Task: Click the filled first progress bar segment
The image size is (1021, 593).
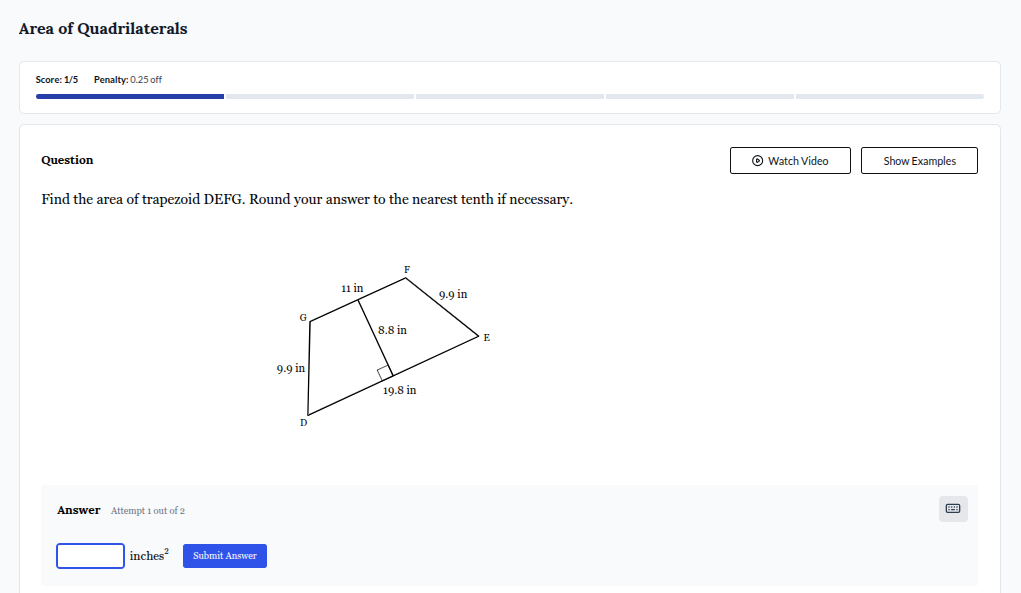Action: click(x=130, y=96)
